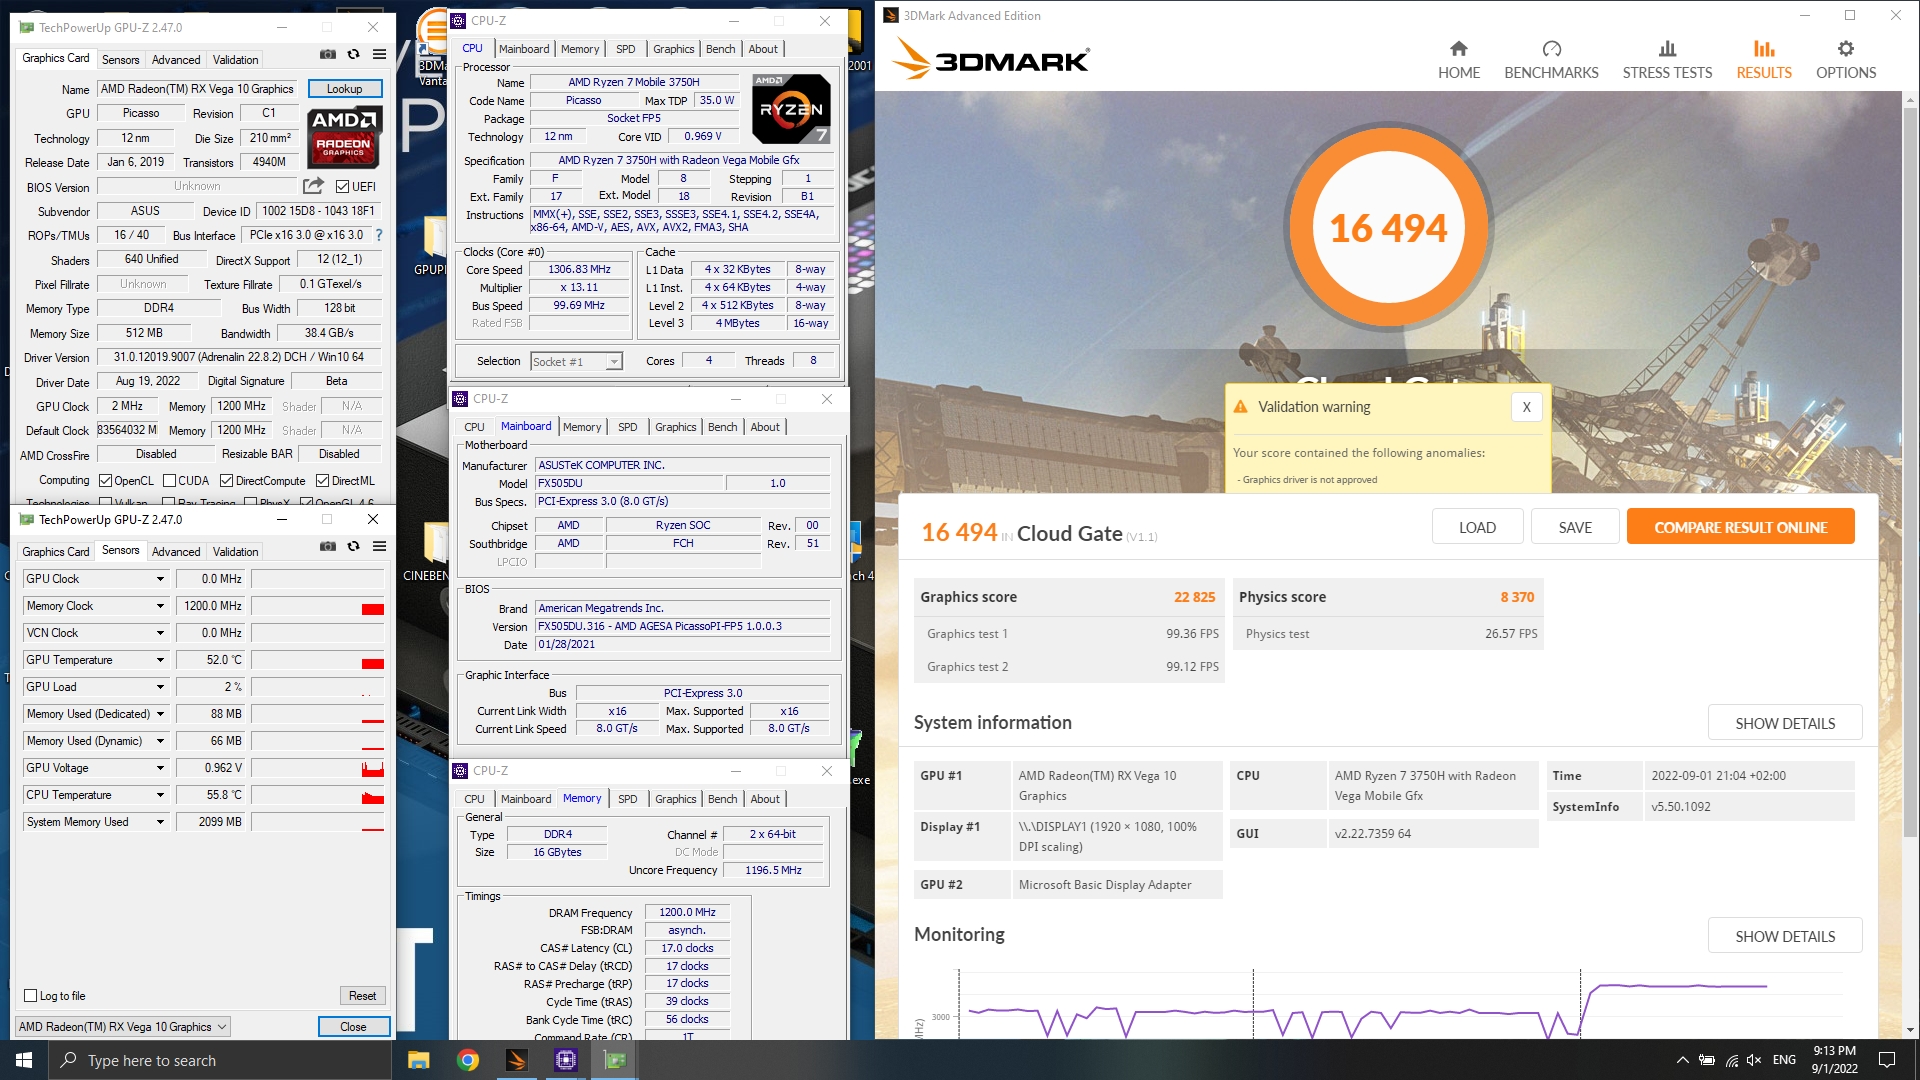Image resolution: width=1920 pixels, height=1080 pixels.
Task: Open 3DMark Benchmarks gauge icon
Action: coord(1551,49)
